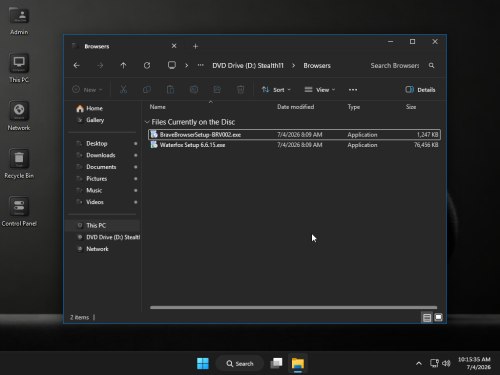Image resolution: width=500 pixels, height=375 pixels.
Task: Select This PC desktop icon
Action: [x=19, y=68]
